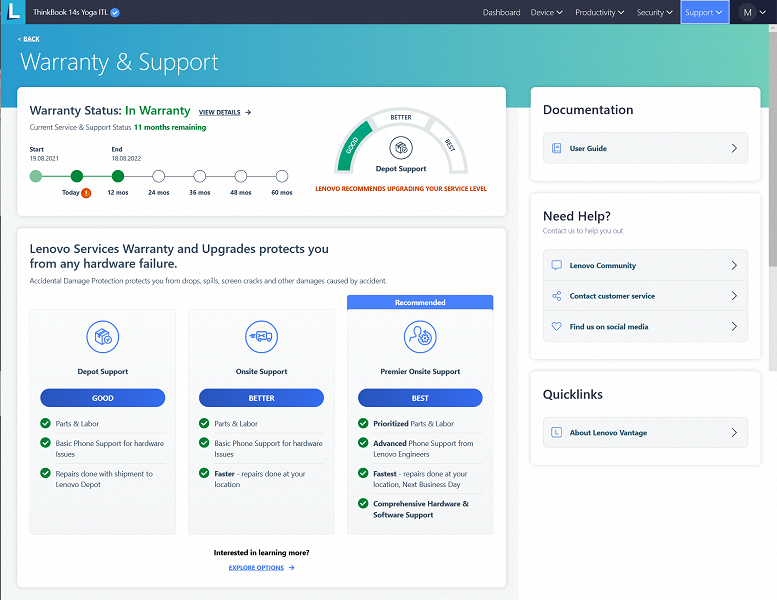Open View Details warranty link

pyautogui.click(x=220, y=112)
